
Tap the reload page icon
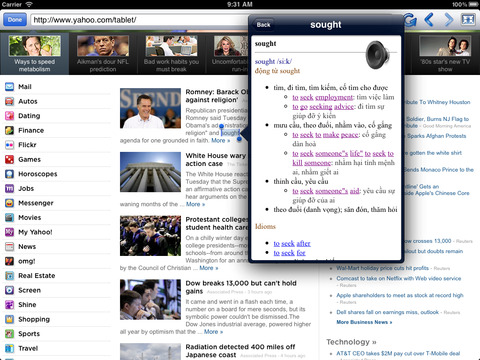(410, 20)
